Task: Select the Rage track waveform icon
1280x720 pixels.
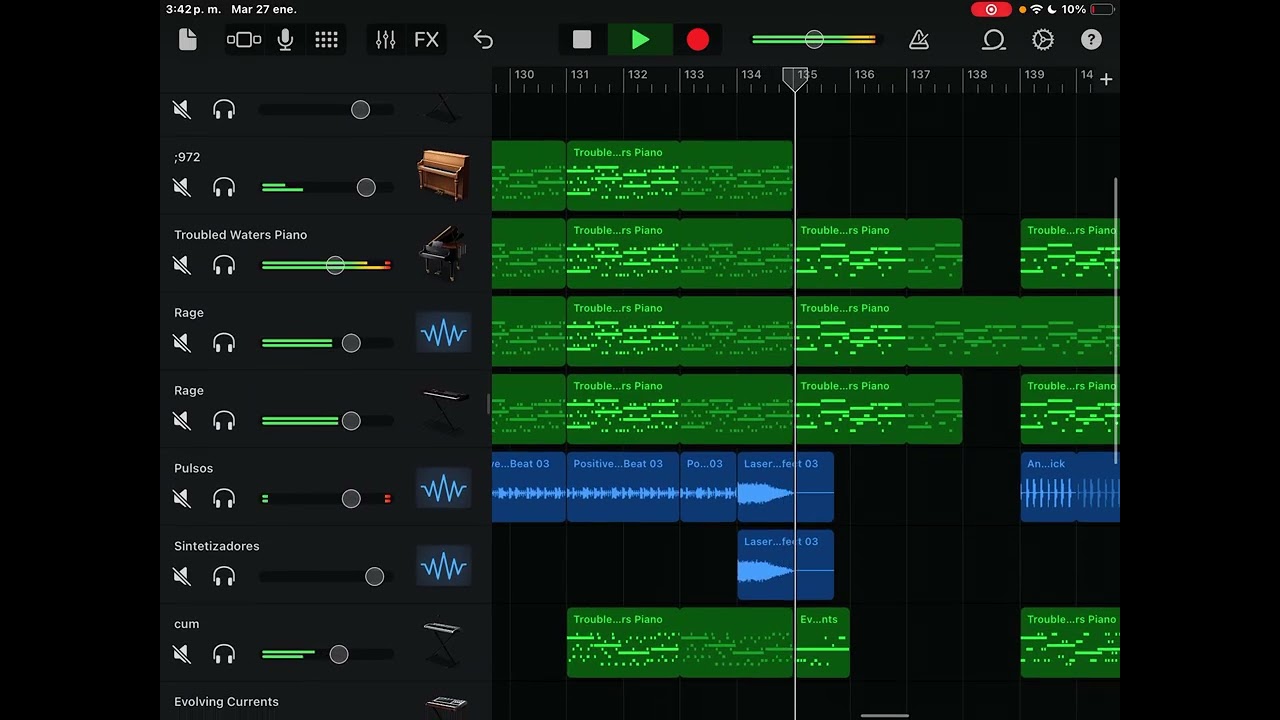Action: [443, 333]
